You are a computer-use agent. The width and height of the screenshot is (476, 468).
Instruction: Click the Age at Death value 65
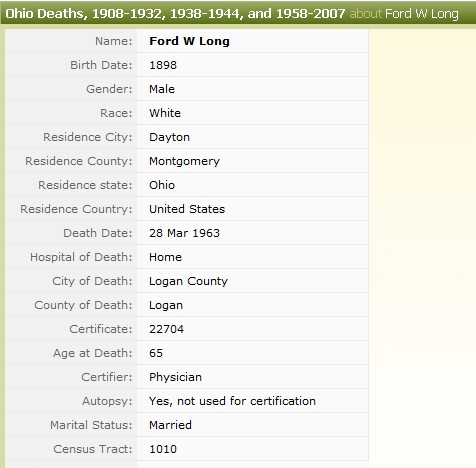click(x=156, y=353)
